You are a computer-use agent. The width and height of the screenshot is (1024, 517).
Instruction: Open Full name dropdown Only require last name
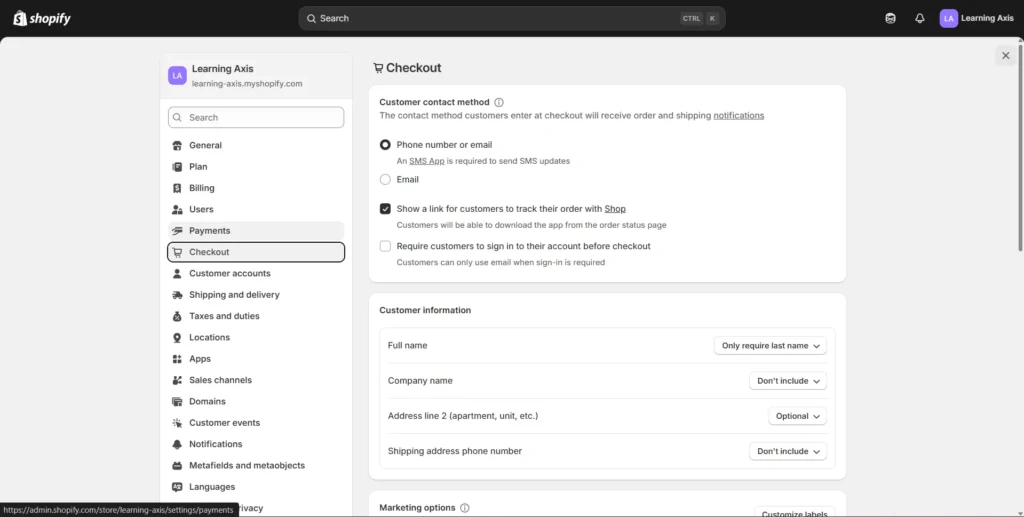771,346
